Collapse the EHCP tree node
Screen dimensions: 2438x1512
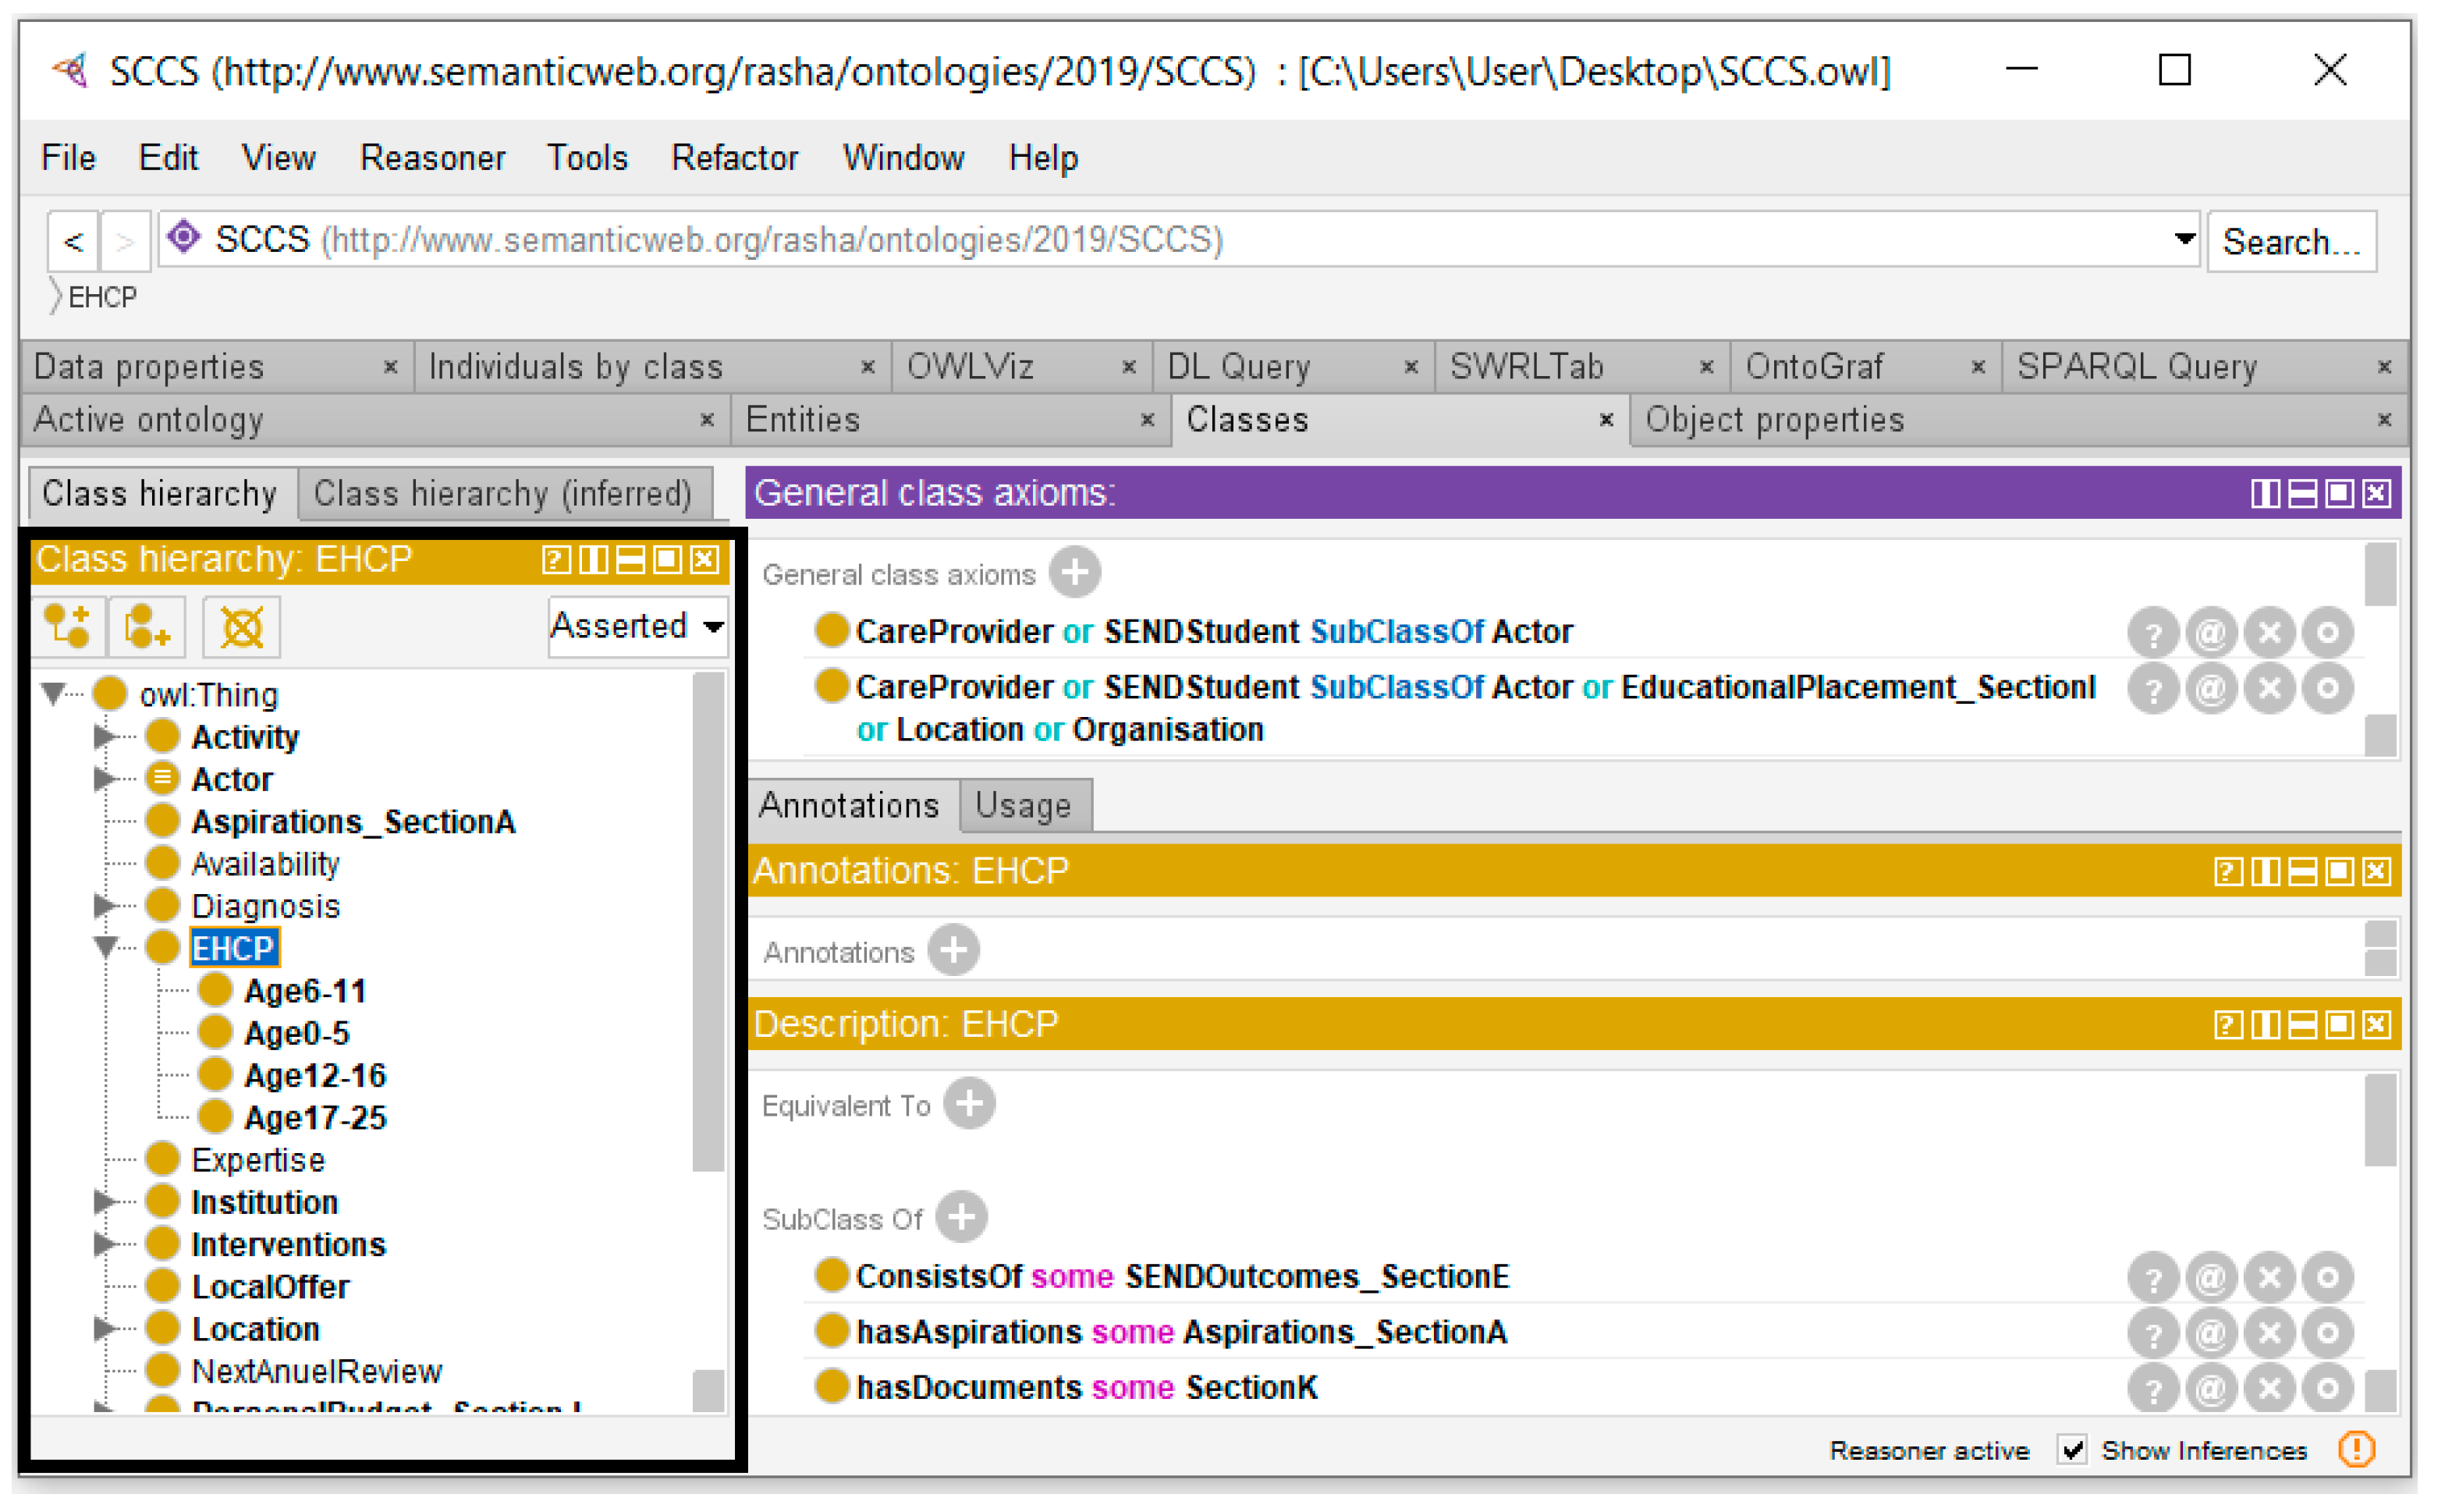(105, 947)
